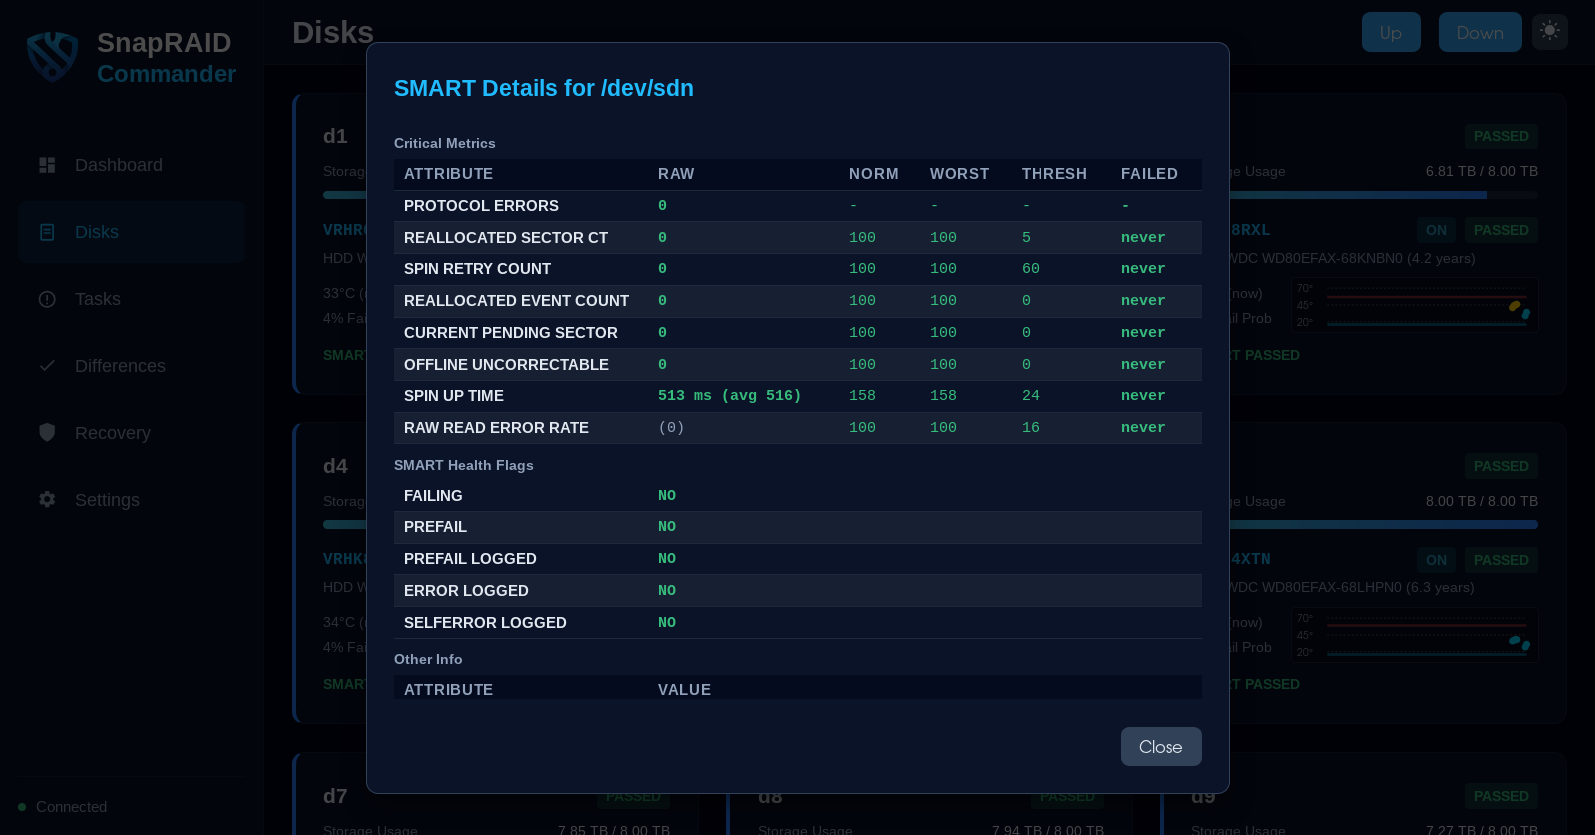Click the Differences checkmark icon
The width and height of the screenshot is (1595, 835).
coord(47,366)
